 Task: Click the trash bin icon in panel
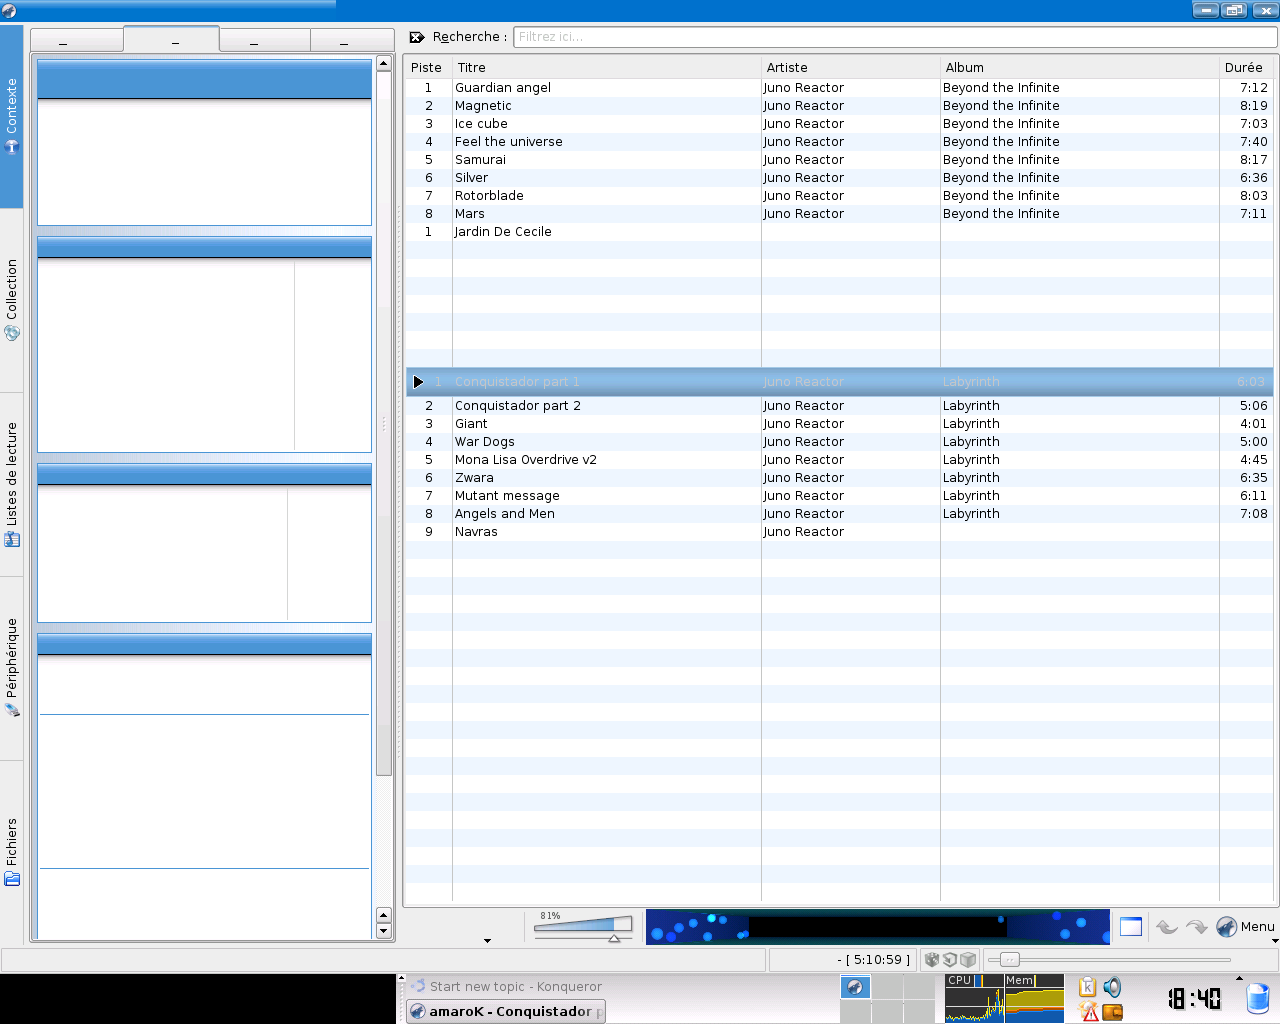(x=1257, y=998)
